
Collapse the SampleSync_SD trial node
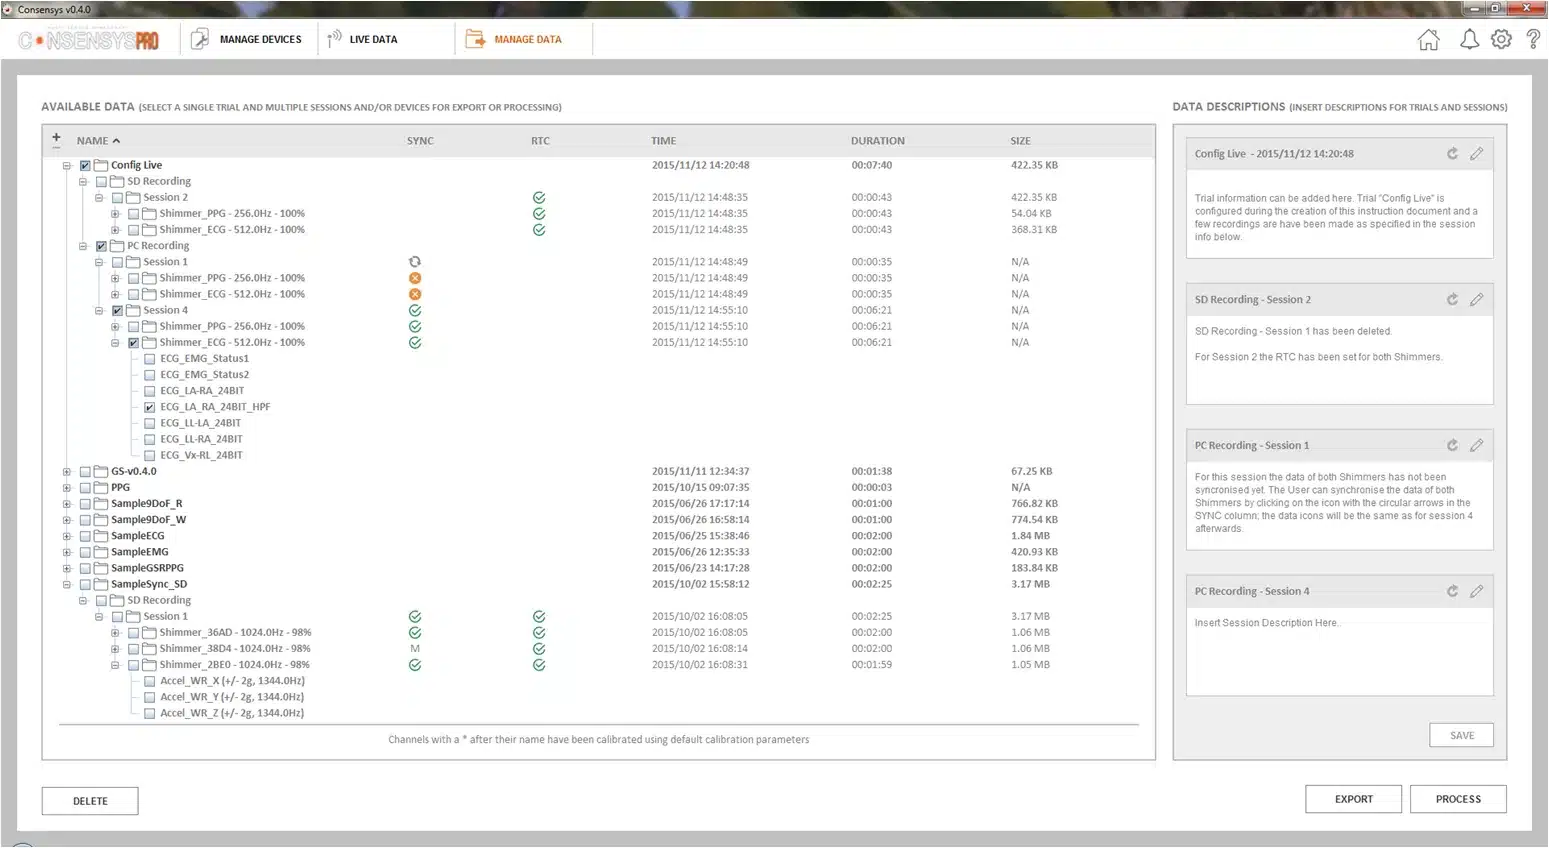(x=67, y=585)
